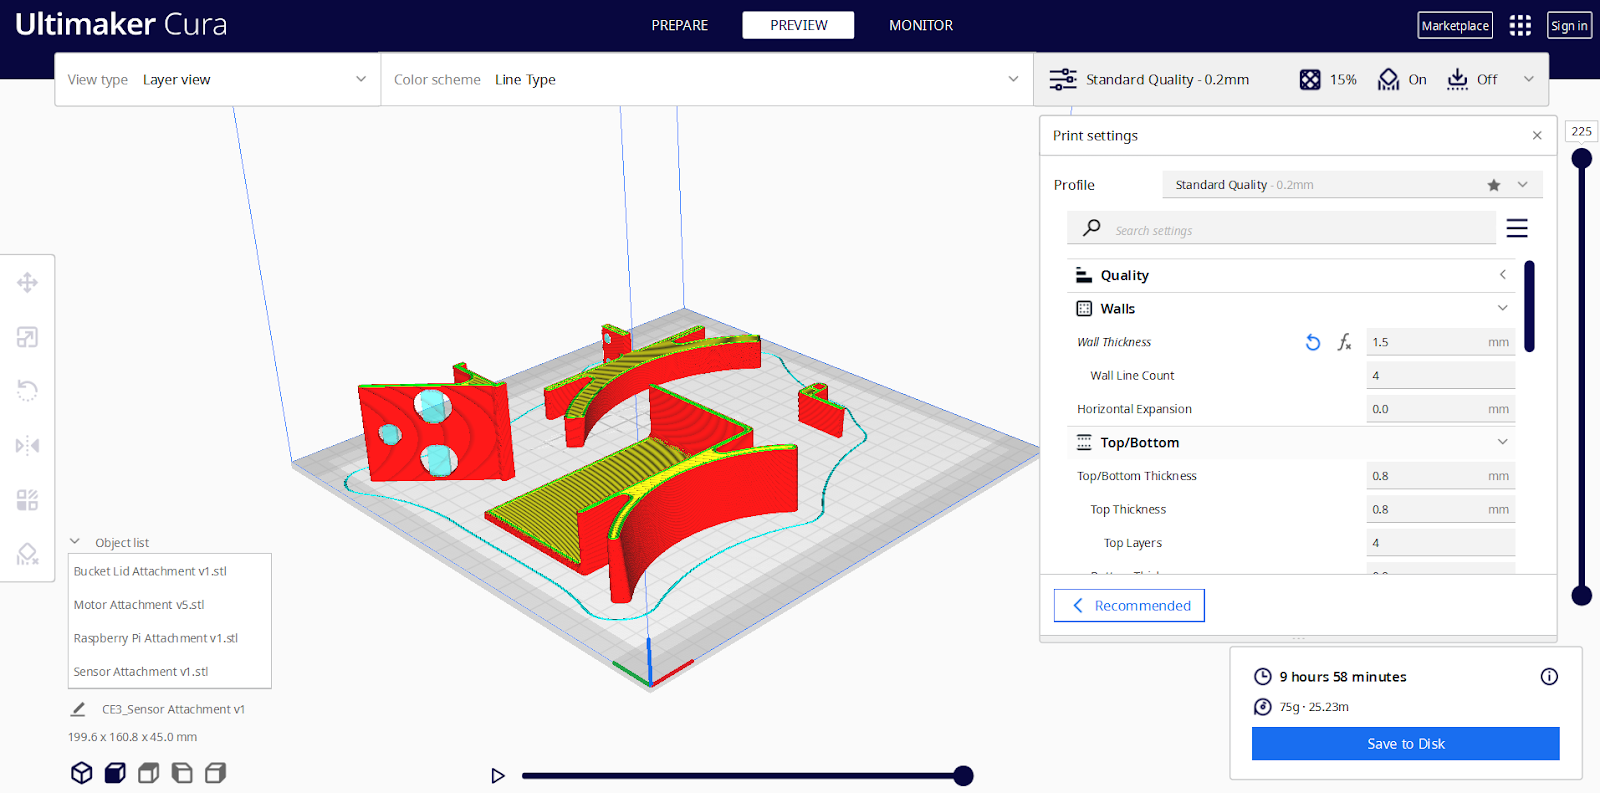Screen dimensions: 1600x793
Task: Click the simulation path slider handle
Action: point(964,776)
